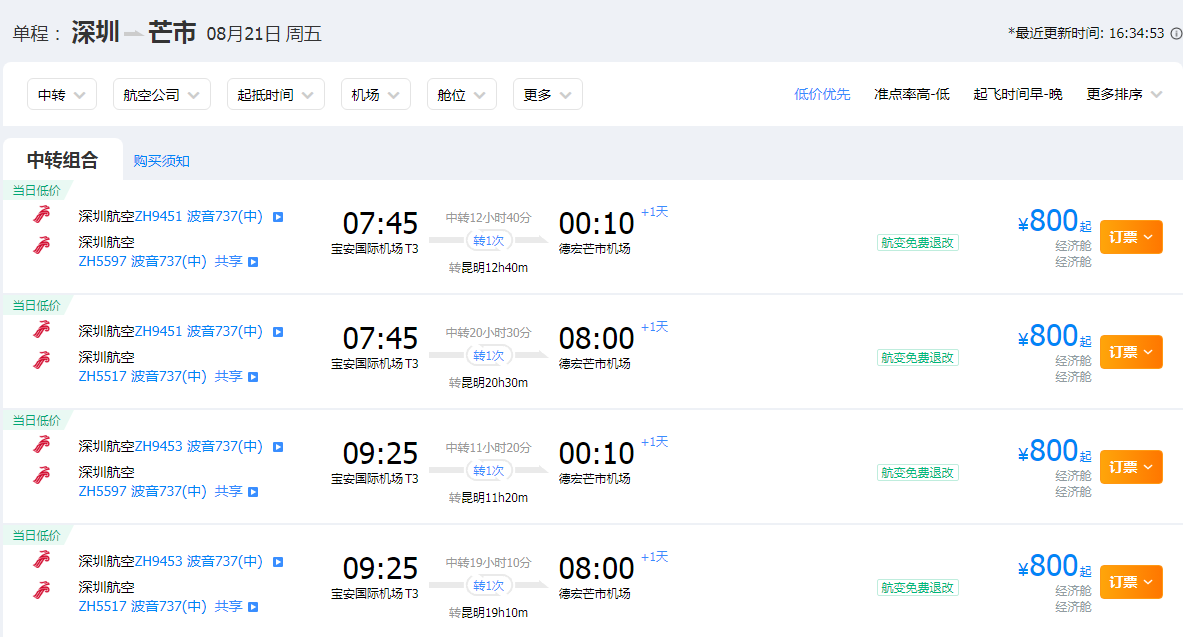This screenshot has height=637, width=1183.
Task: Open the 更多 filter dropdown
Action: (x=548, y=94)
